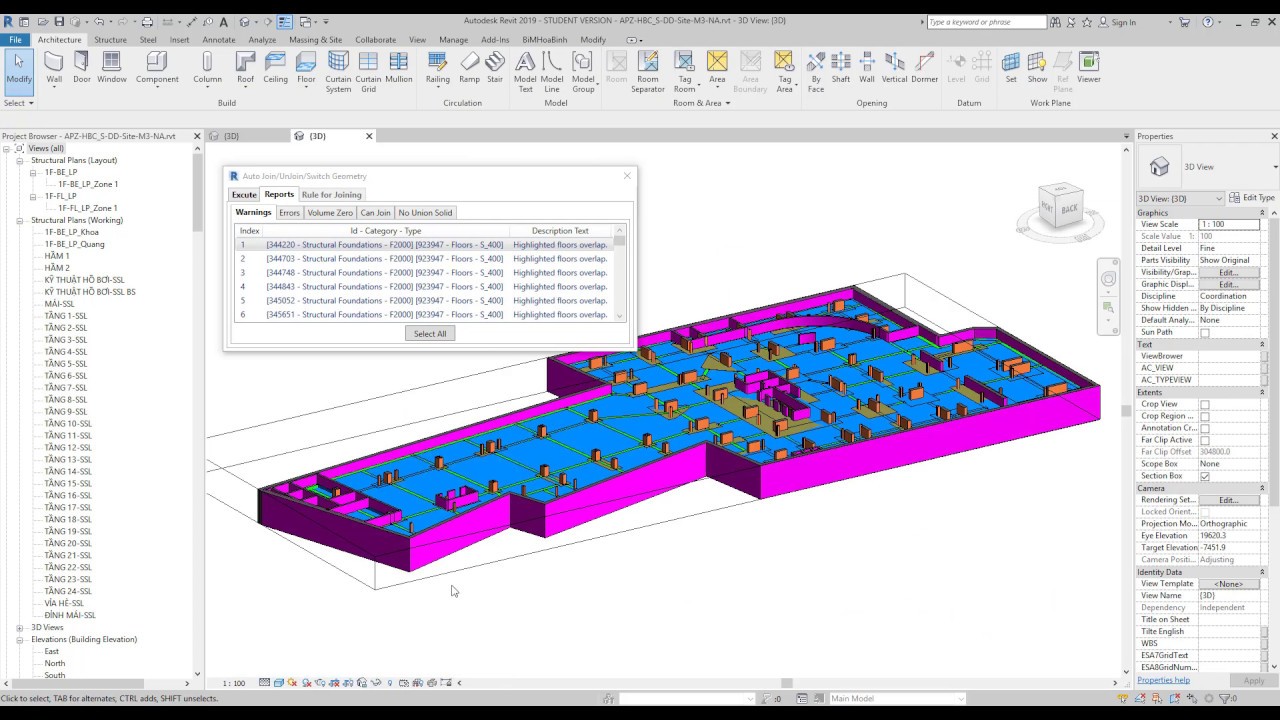Select the Model Text tool
This screenshot has height=720, width=1280.
[525, 72]
